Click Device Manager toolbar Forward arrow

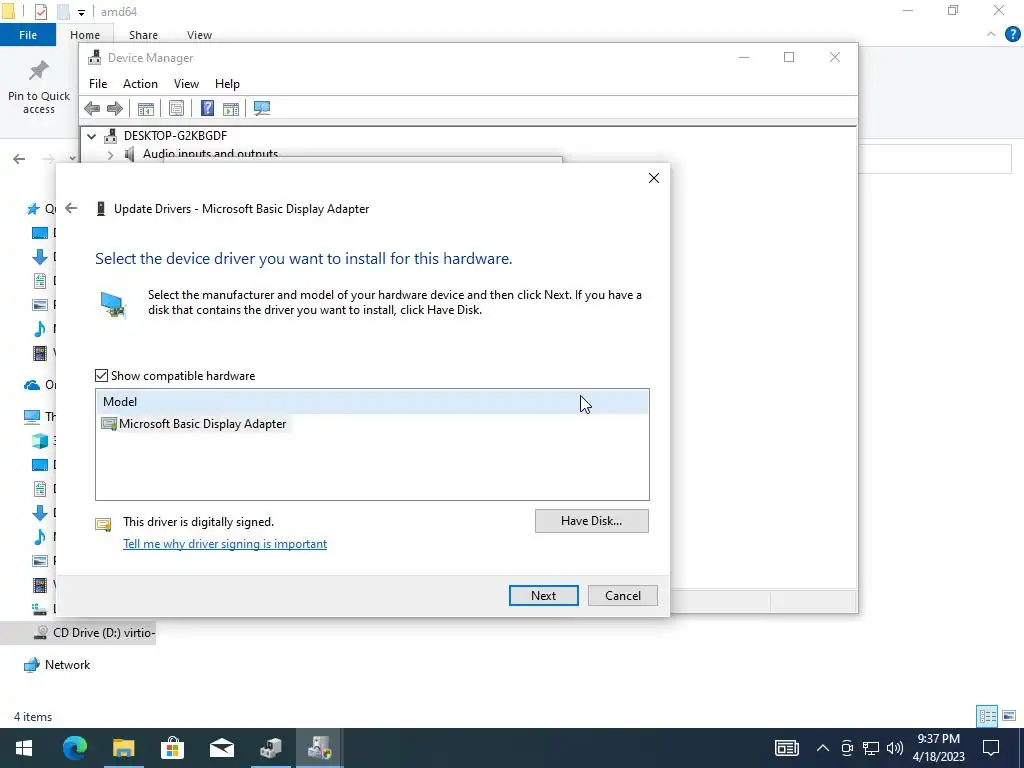(x=115, y=108)
